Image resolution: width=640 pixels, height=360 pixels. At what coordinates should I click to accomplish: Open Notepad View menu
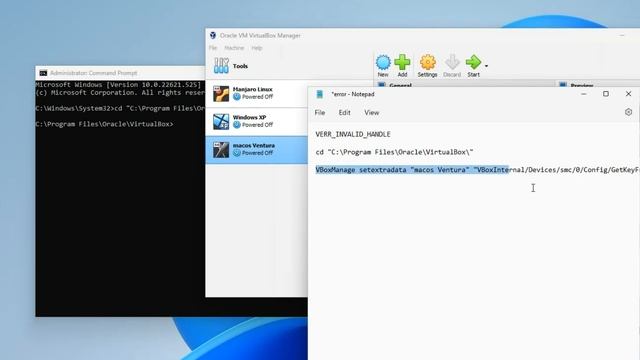click(371, 113)
